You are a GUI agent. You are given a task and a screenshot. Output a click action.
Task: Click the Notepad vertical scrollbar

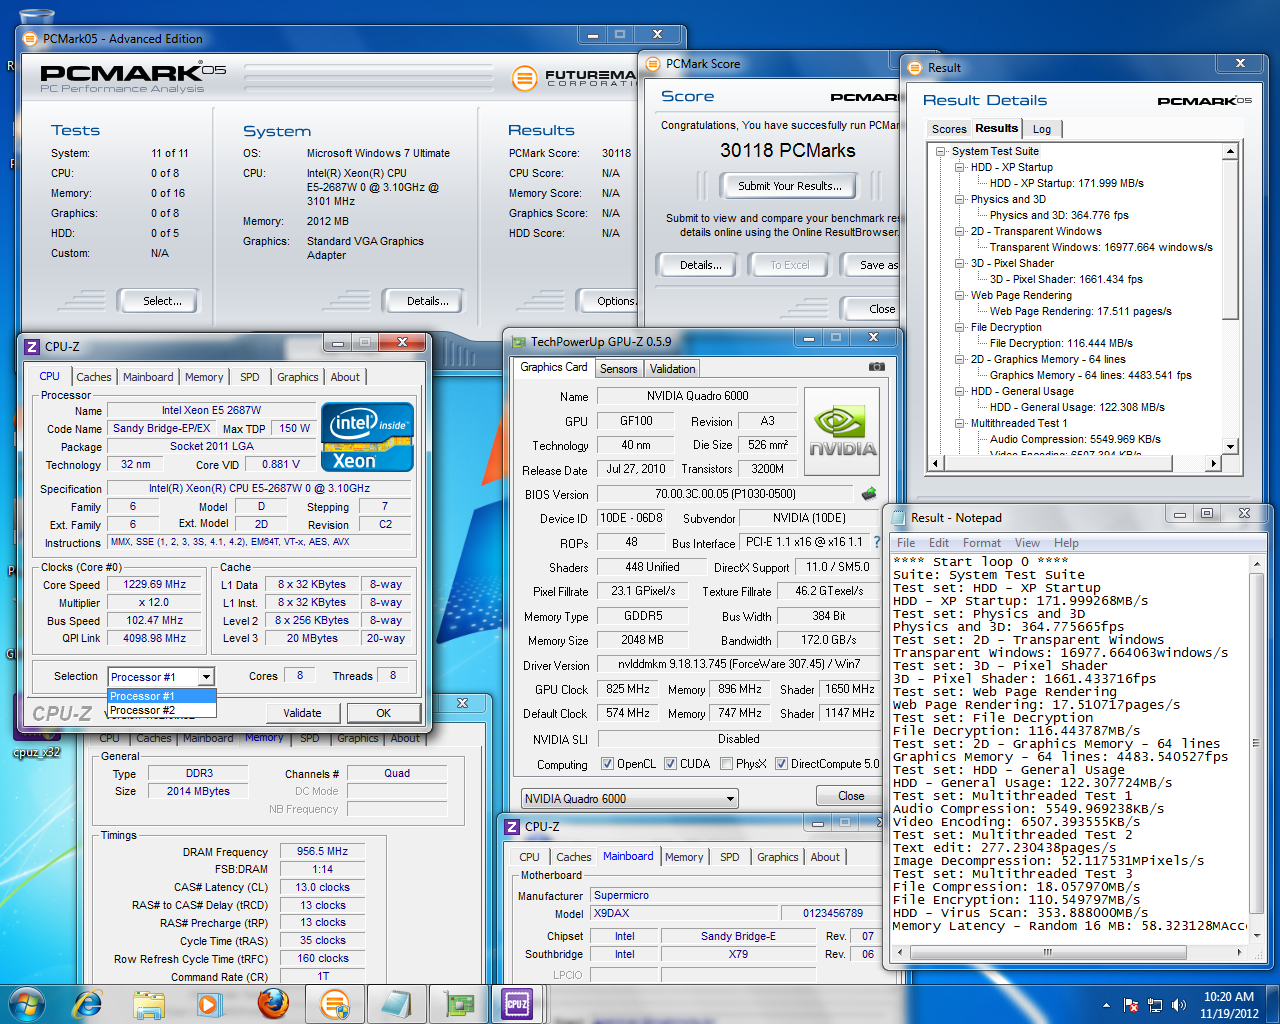click(x=1256, y=750)
